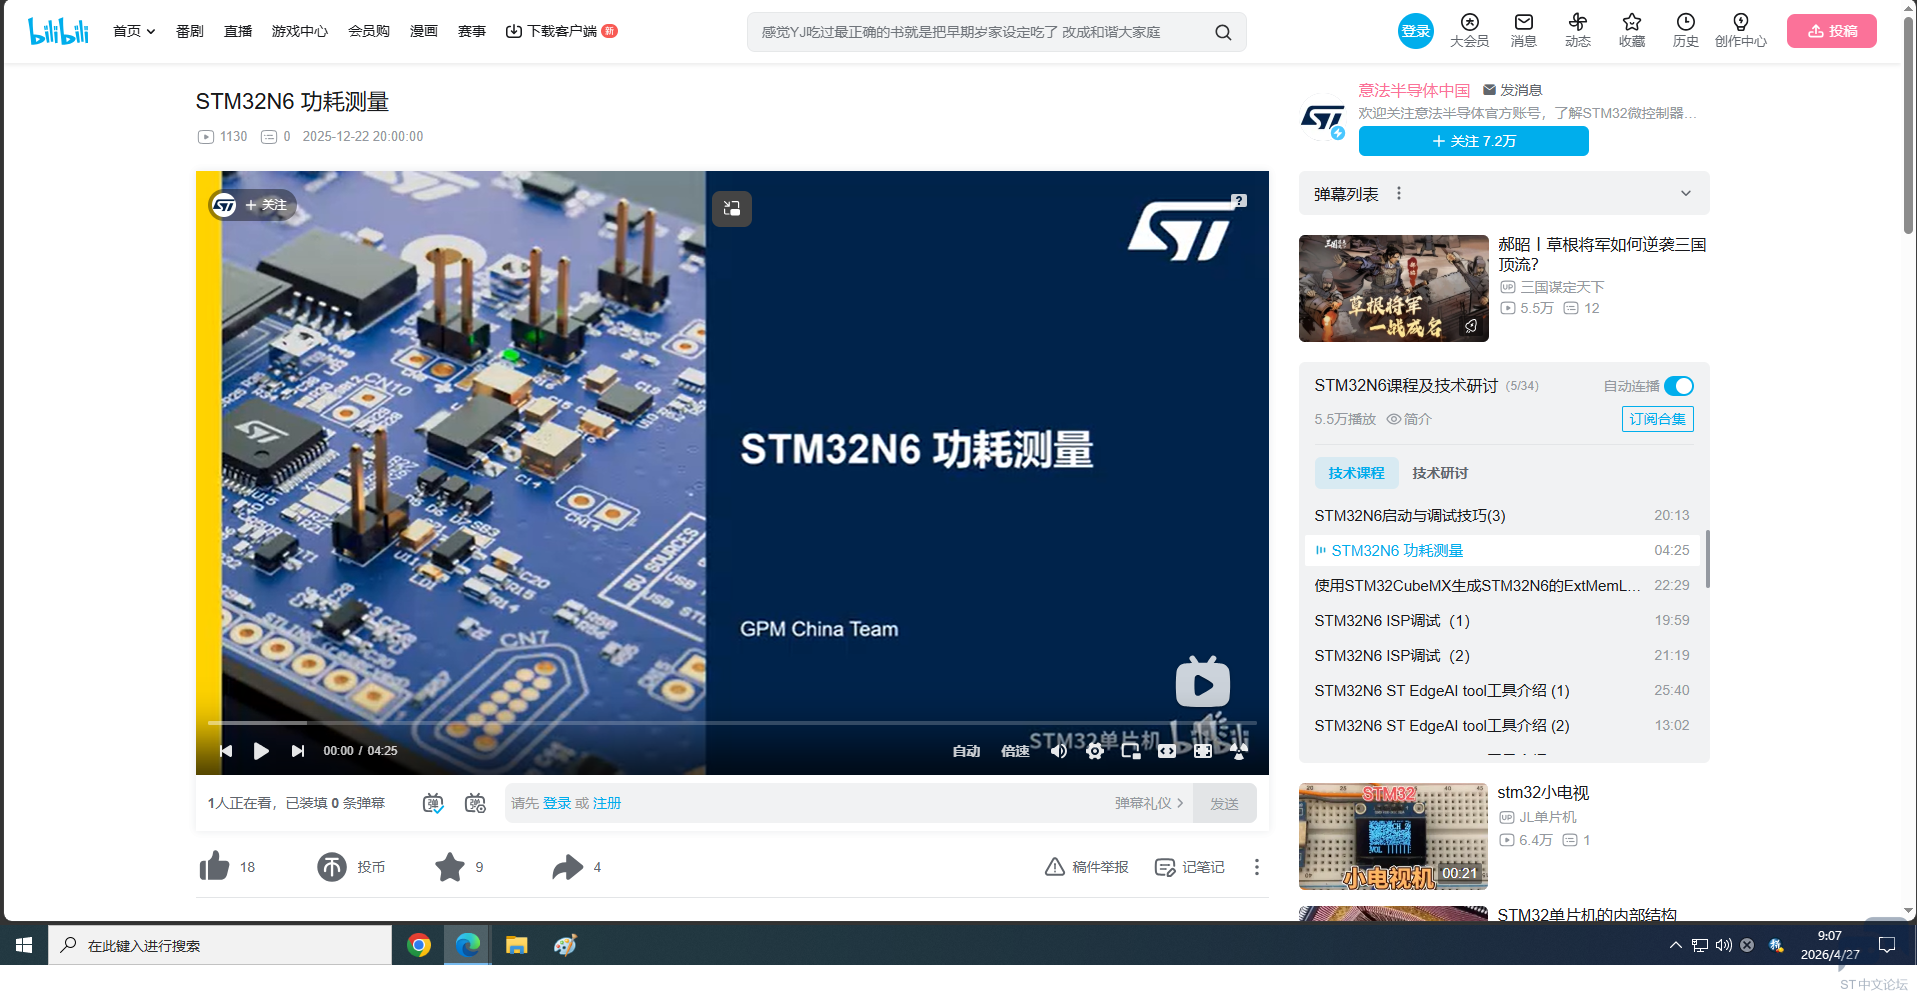This screenshot has width=1917, height=1000.
Task: Open 收藏 favorites icon
Action: point(1632,30)
